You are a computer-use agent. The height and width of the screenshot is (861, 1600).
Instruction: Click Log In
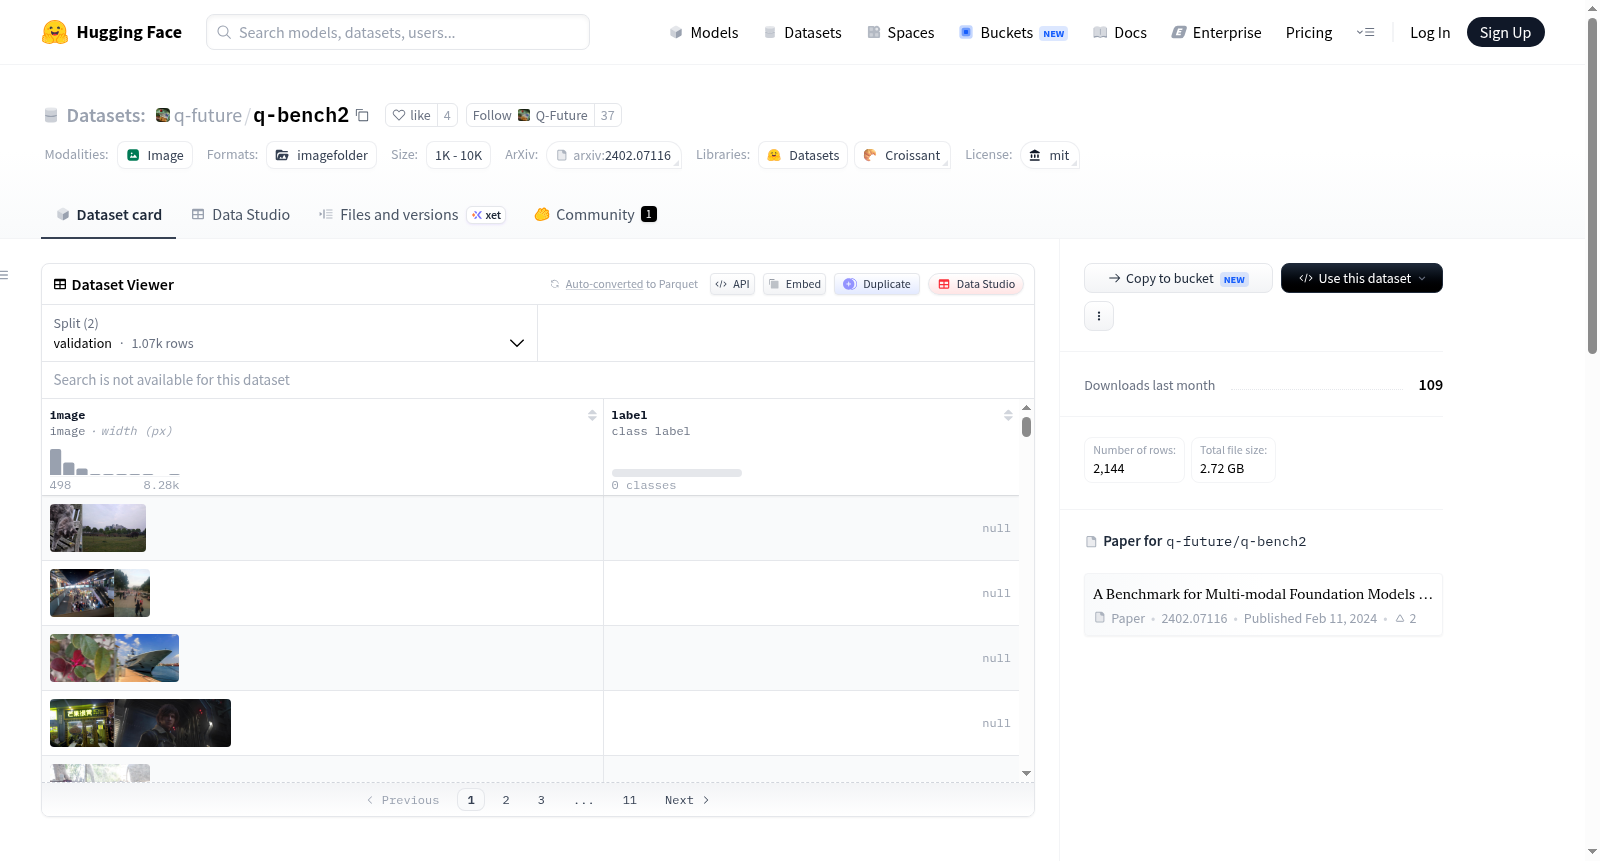click(x=1430, y=33)
